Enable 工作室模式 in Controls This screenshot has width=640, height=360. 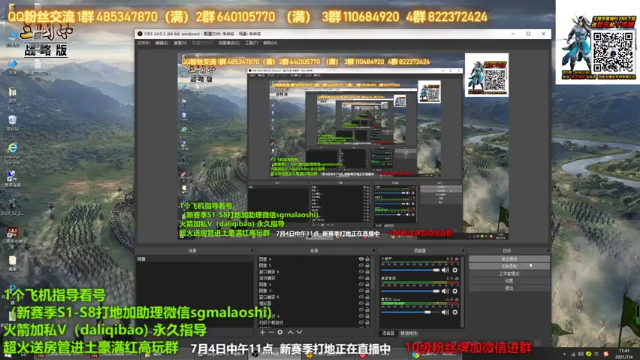509,274
